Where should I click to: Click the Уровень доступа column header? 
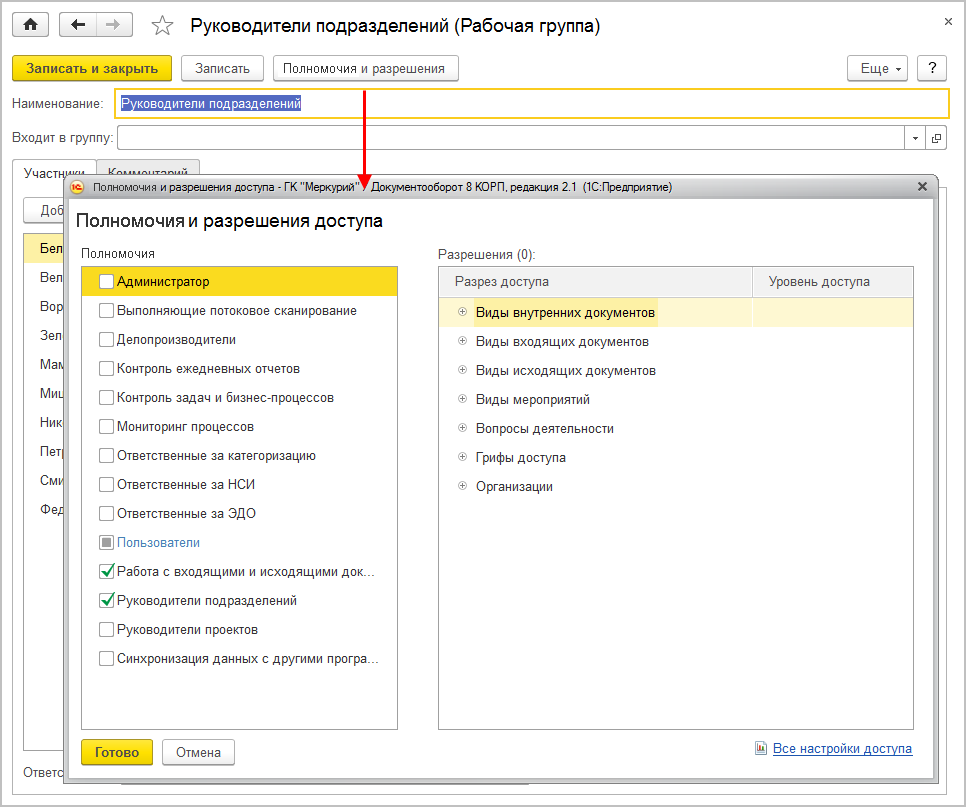(833, 282)
